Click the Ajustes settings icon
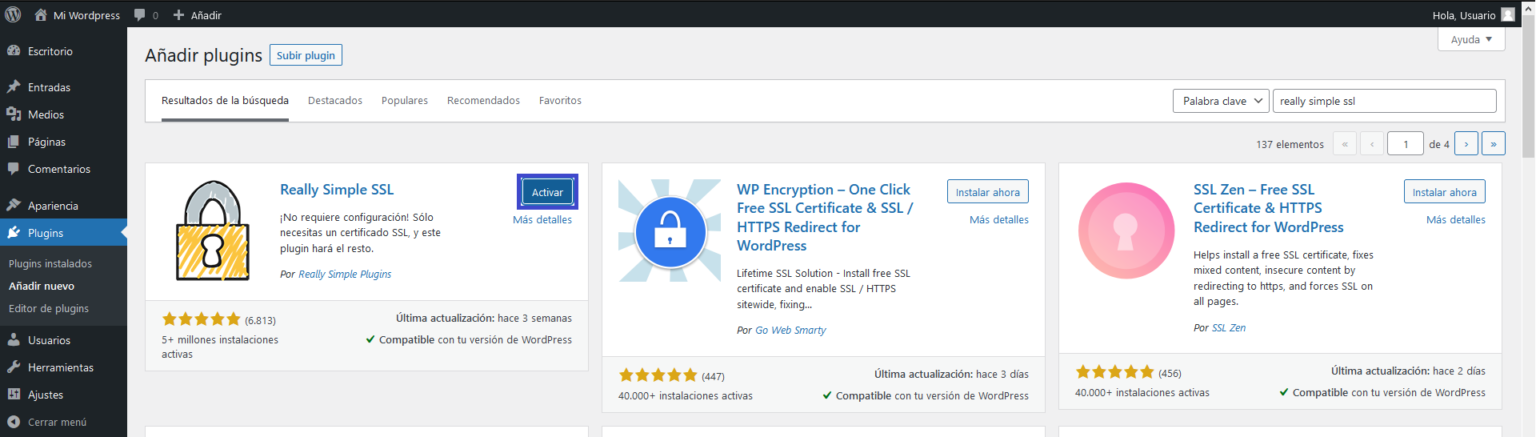 coord(14,394)
